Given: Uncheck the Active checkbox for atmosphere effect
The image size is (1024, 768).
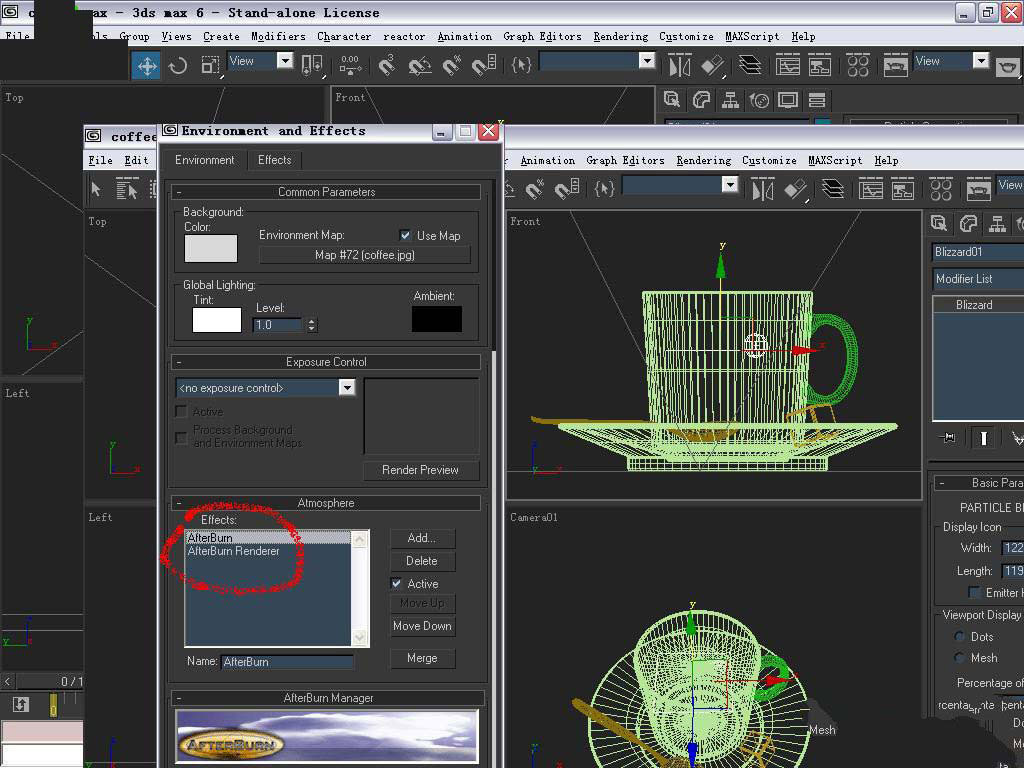Looking at the screenshot, I should tap(397, 583).
